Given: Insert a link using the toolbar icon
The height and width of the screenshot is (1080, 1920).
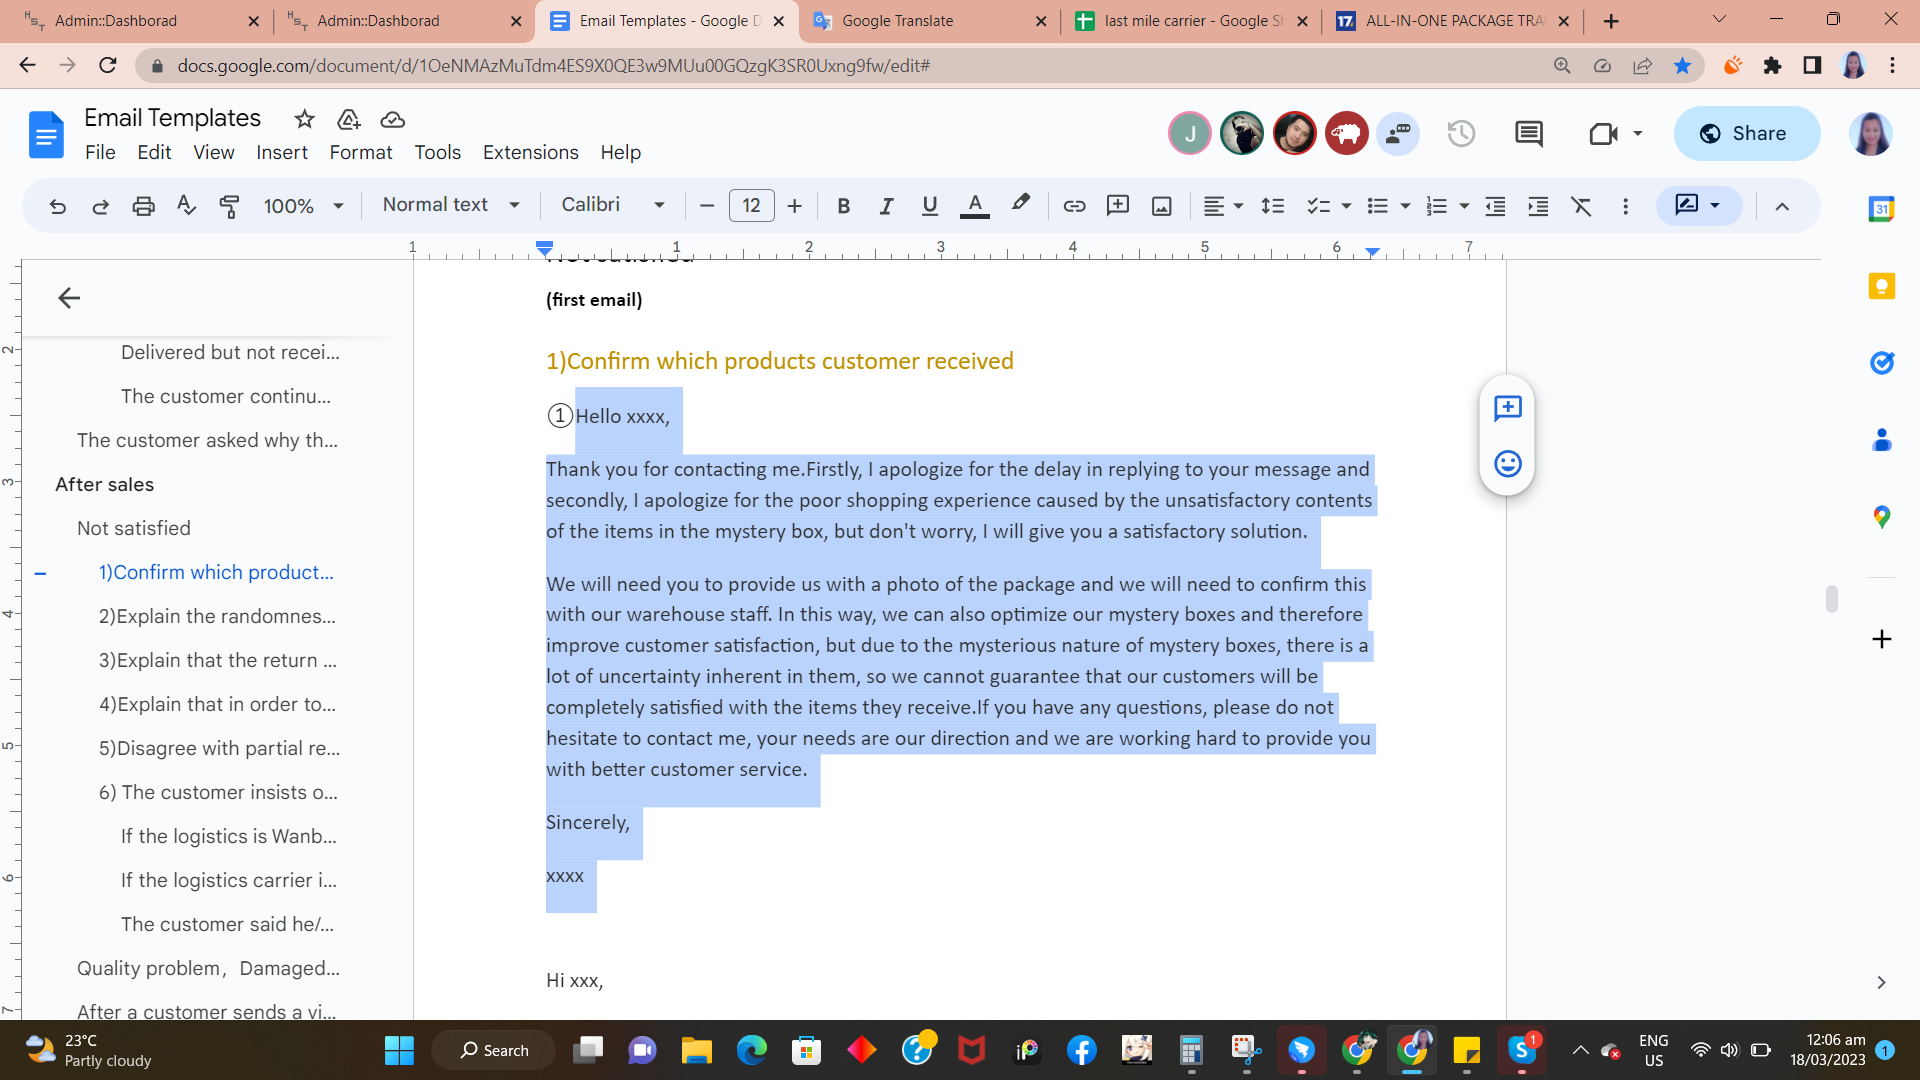Looking at the screenshot, I should (x=1074, y=206).
